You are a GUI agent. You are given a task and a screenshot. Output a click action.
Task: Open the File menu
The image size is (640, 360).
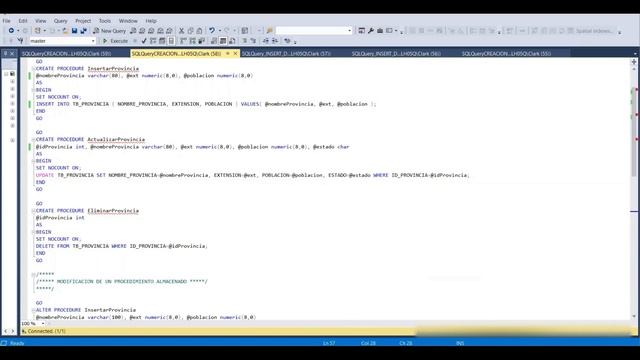pos(7,21)
